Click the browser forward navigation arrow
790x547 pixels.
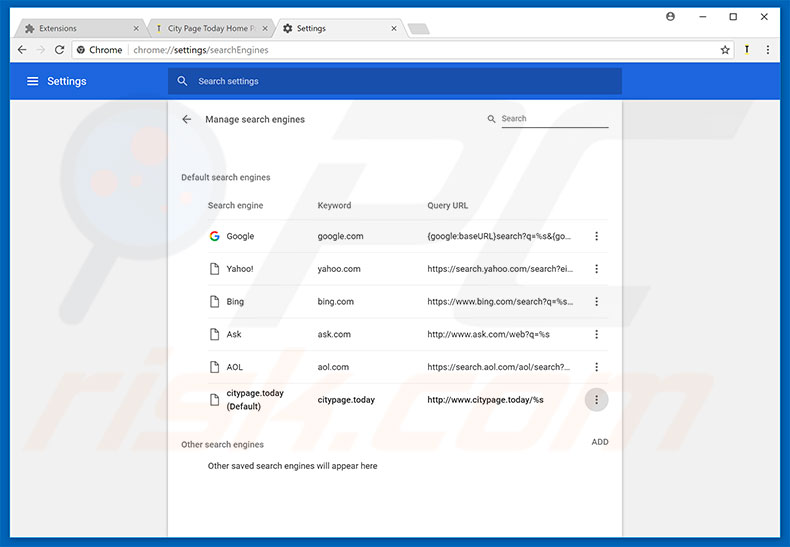click(41, 50)
